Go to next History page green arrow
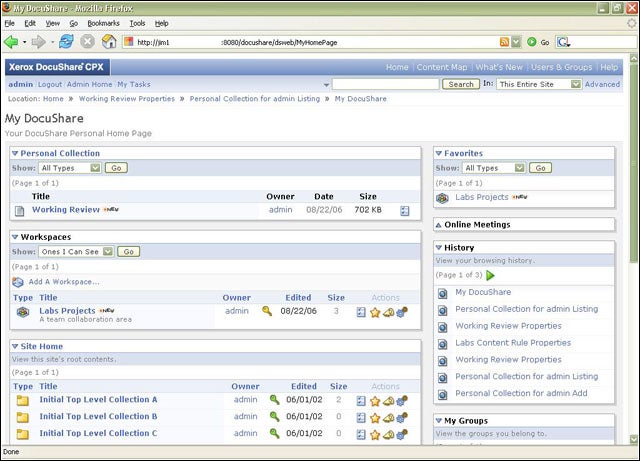 click(491, 275)
